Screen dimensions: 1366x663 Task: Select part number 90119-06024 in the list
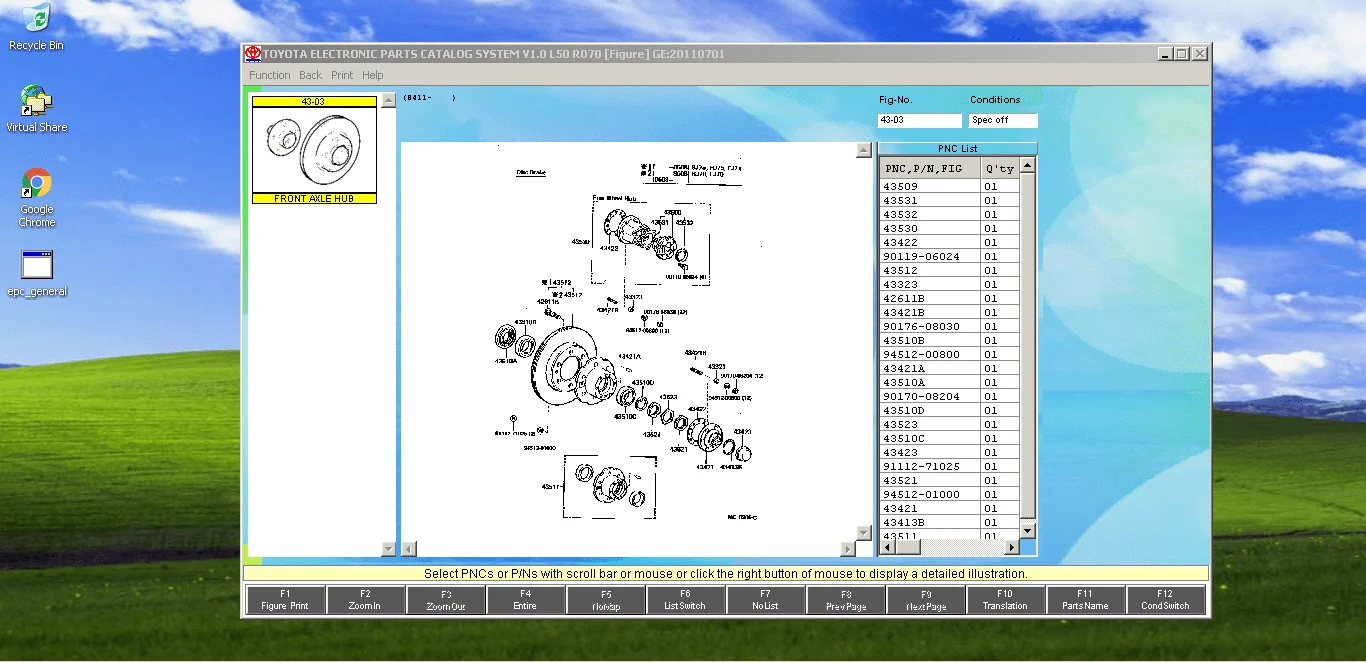coord(930,256)
